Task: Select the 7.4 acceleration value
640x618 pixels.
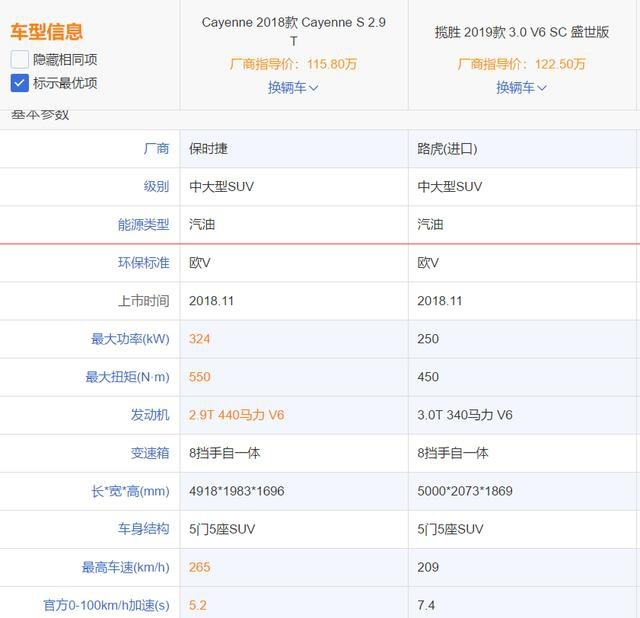Action: (426, 605)
